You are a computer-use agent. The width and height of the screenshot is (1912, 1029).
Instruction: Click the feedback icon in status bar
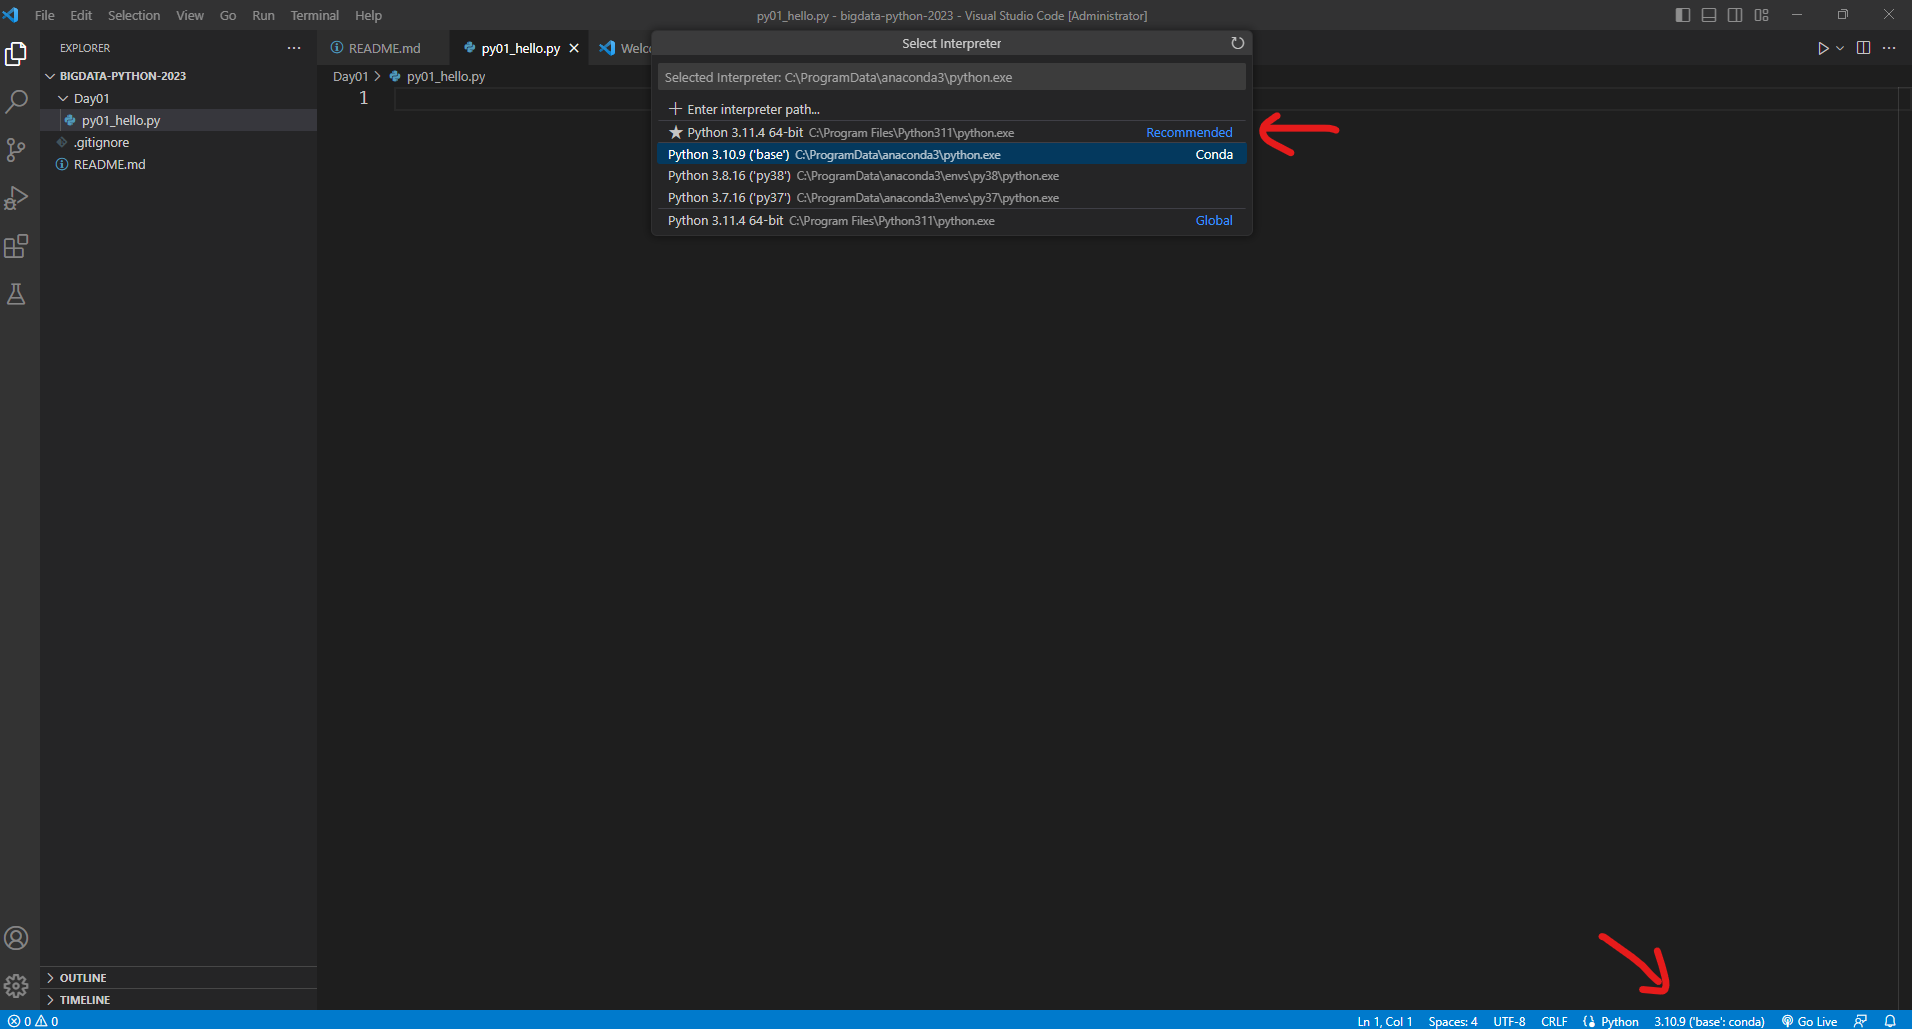1860,1021
